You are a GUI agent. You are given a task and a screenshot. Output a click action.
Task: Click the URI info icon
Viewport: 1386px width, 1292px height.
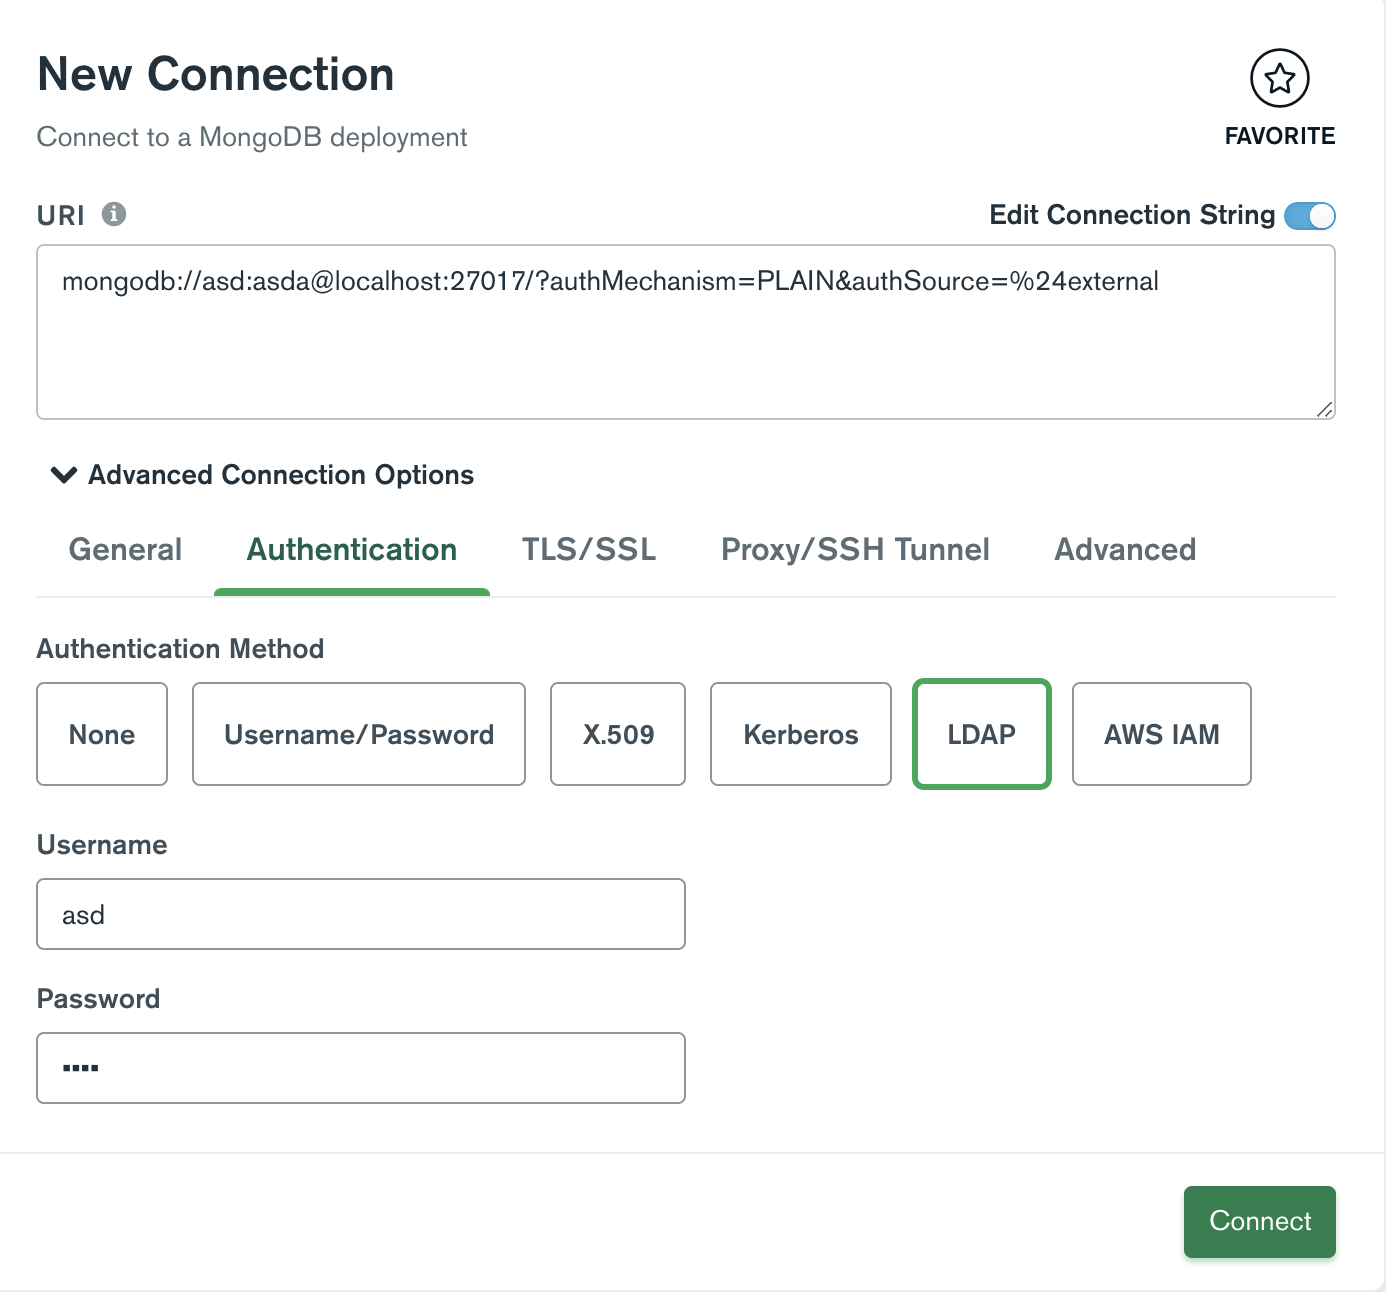click(114, 214)
